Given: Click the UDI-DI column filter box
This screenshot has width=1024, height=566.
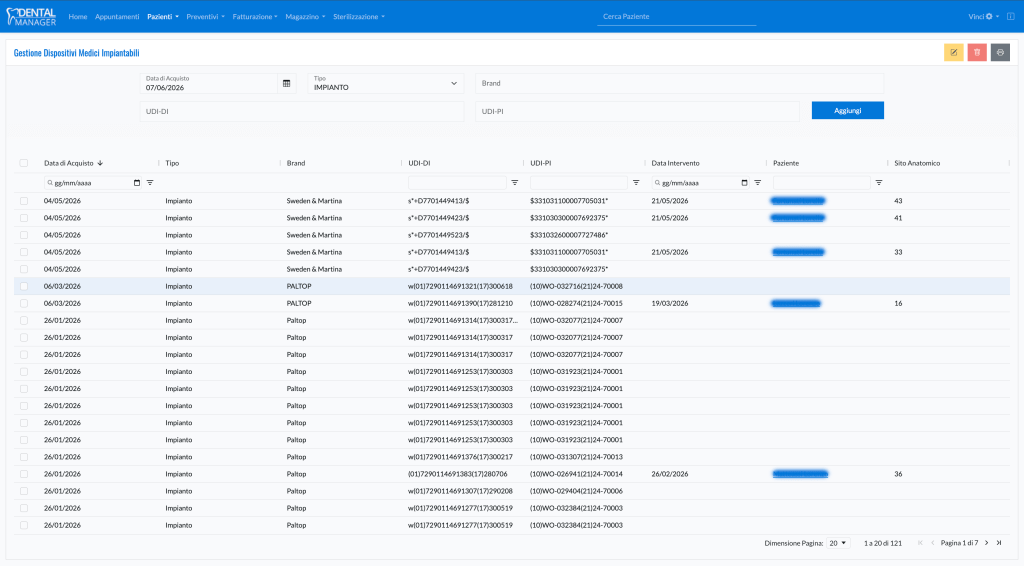Looking at the screenshot, I should pos(457,183).
